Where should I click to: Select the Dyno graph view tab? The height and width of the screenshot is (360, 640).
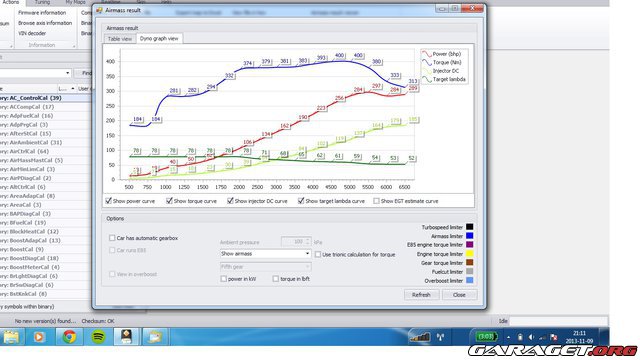click(159, 38)
